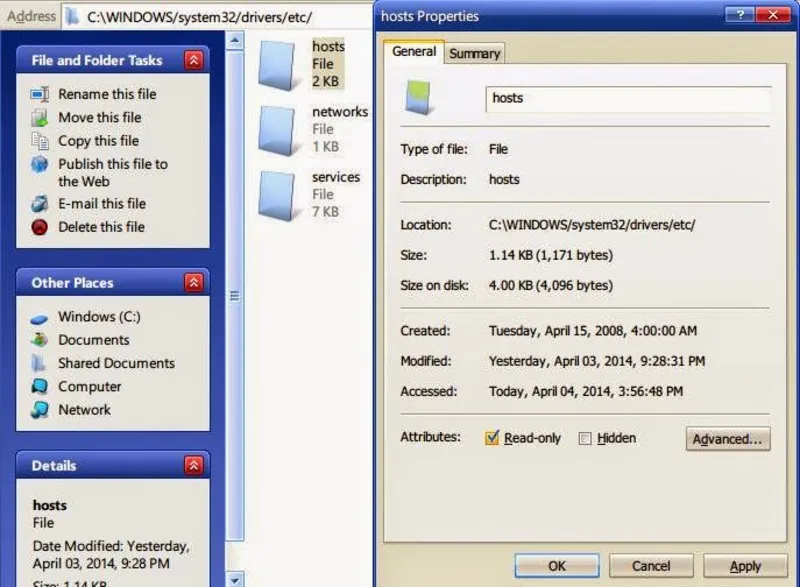
Task: Click the sidebar scrollbar down arrow
Action: click(235, 580)
